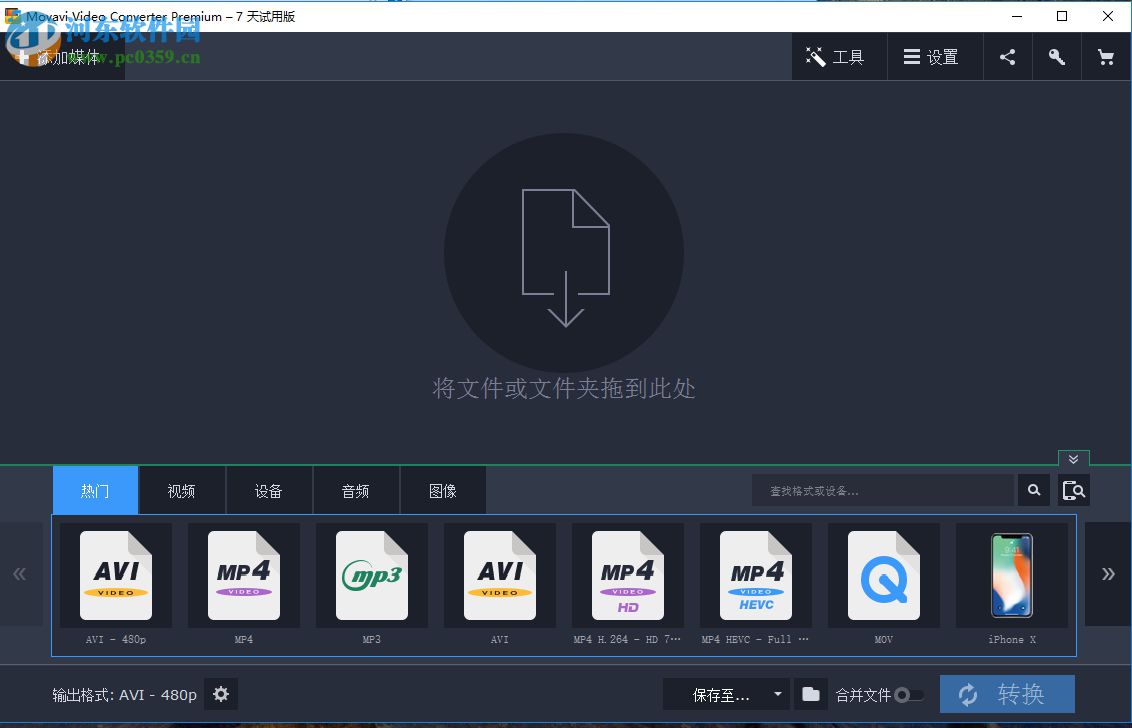
Task: Open the device detection icon next to search
Action: pyautogui.click(x=1074, y=490)
